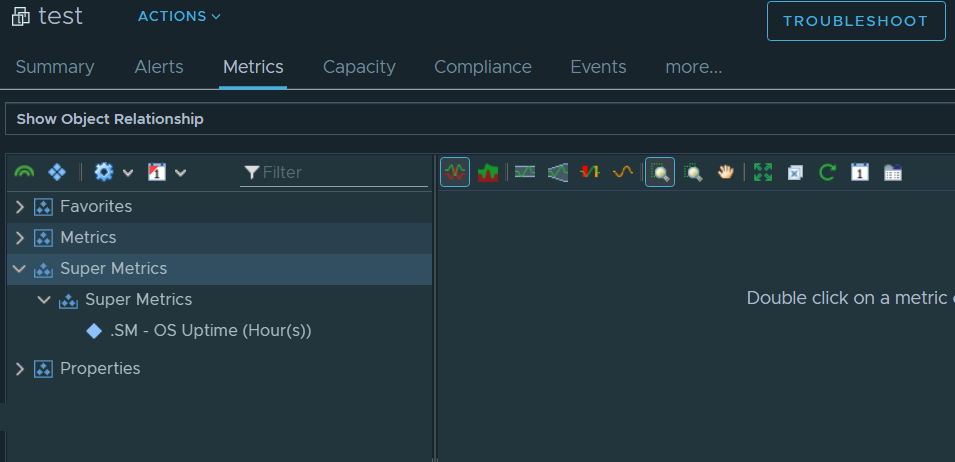Toggle the highlighted zoom view magnifier
The width and height of the screenshot is (955, 462).
[x=660, y=172]
